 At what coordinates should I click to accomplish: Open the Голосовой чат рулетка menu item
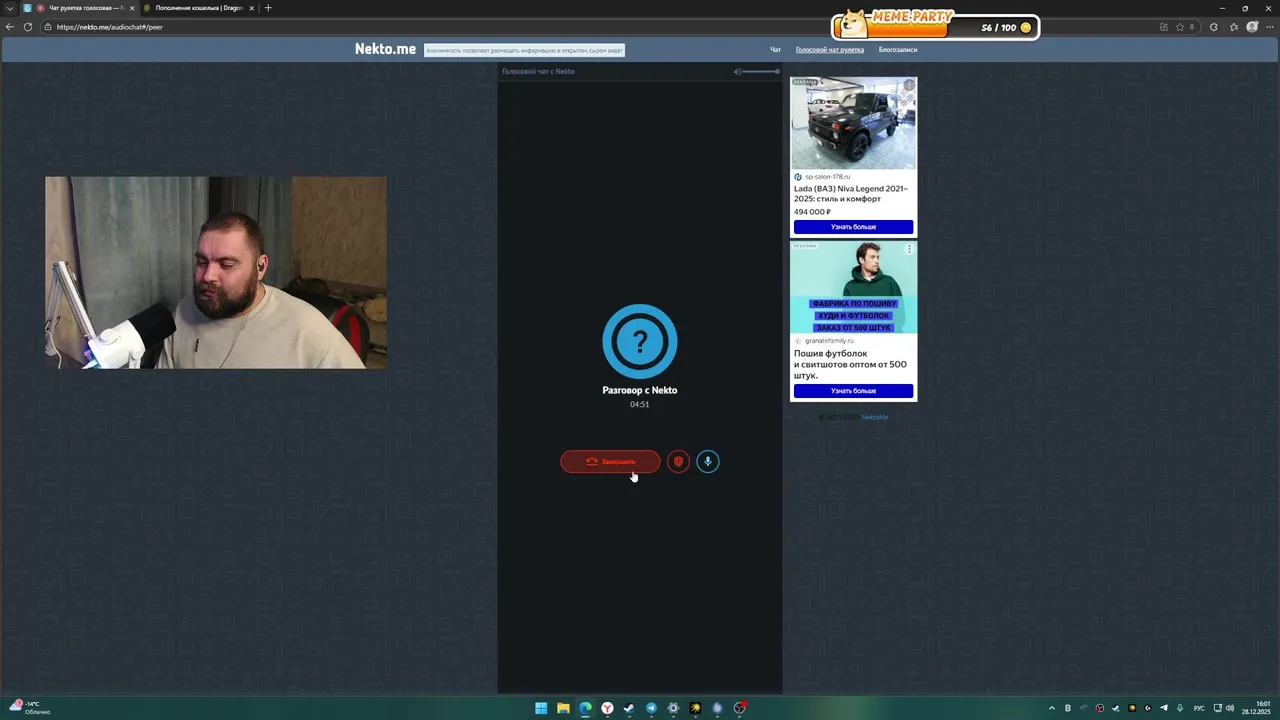click(x=830, y=49)
